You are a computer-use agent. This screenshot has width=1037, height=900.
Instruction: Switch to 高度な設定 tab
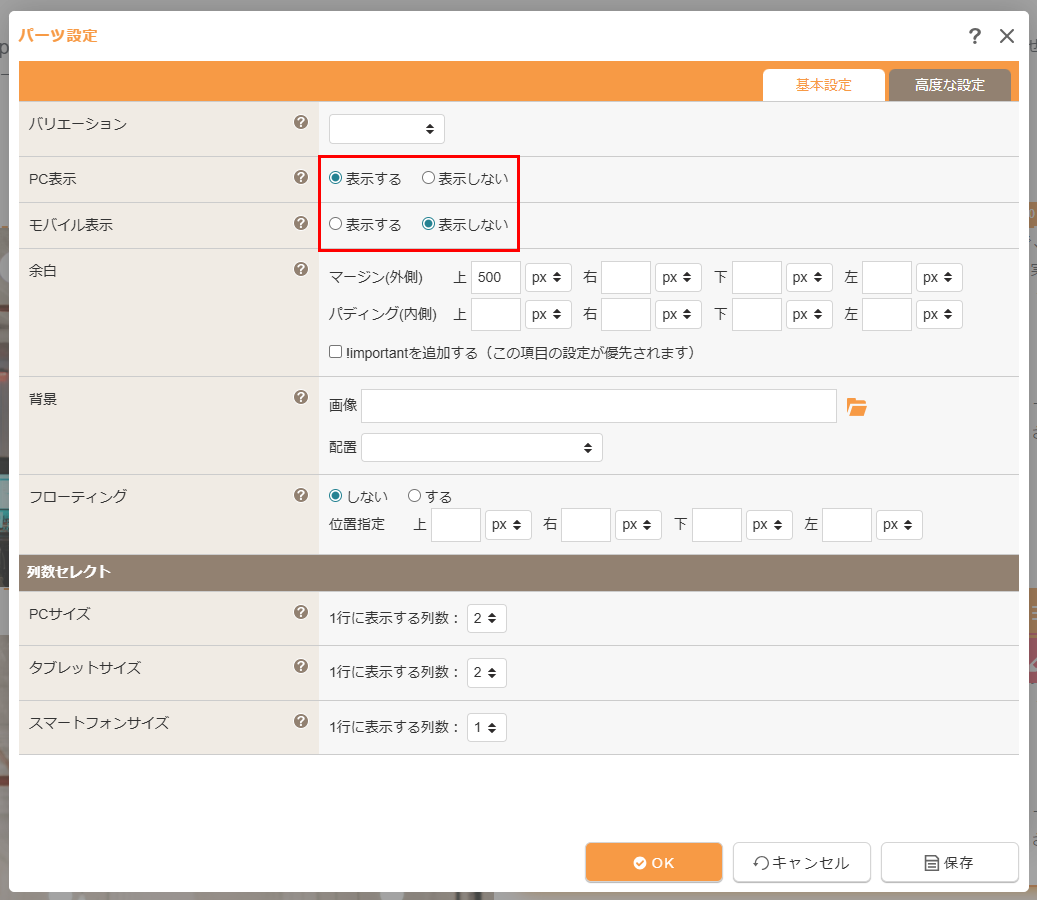coord(950,85)
